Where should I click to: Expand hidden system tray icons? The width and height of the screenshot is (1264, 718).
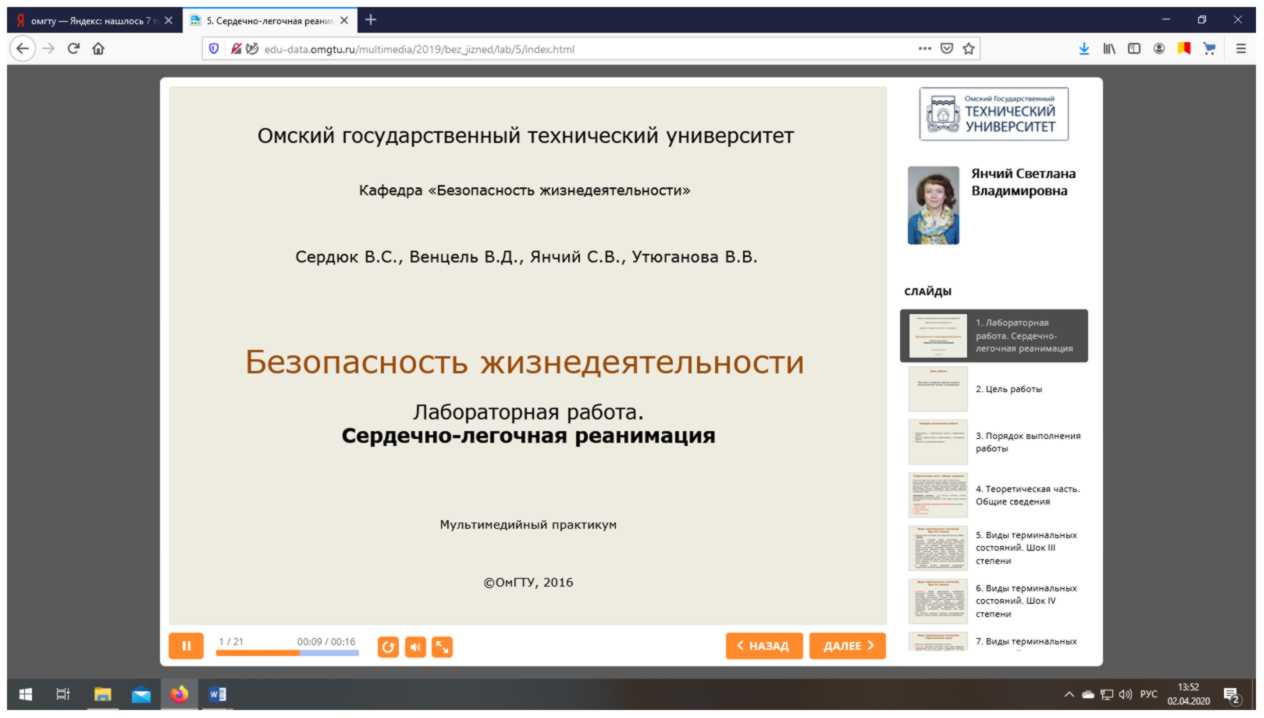point(1069,694)
